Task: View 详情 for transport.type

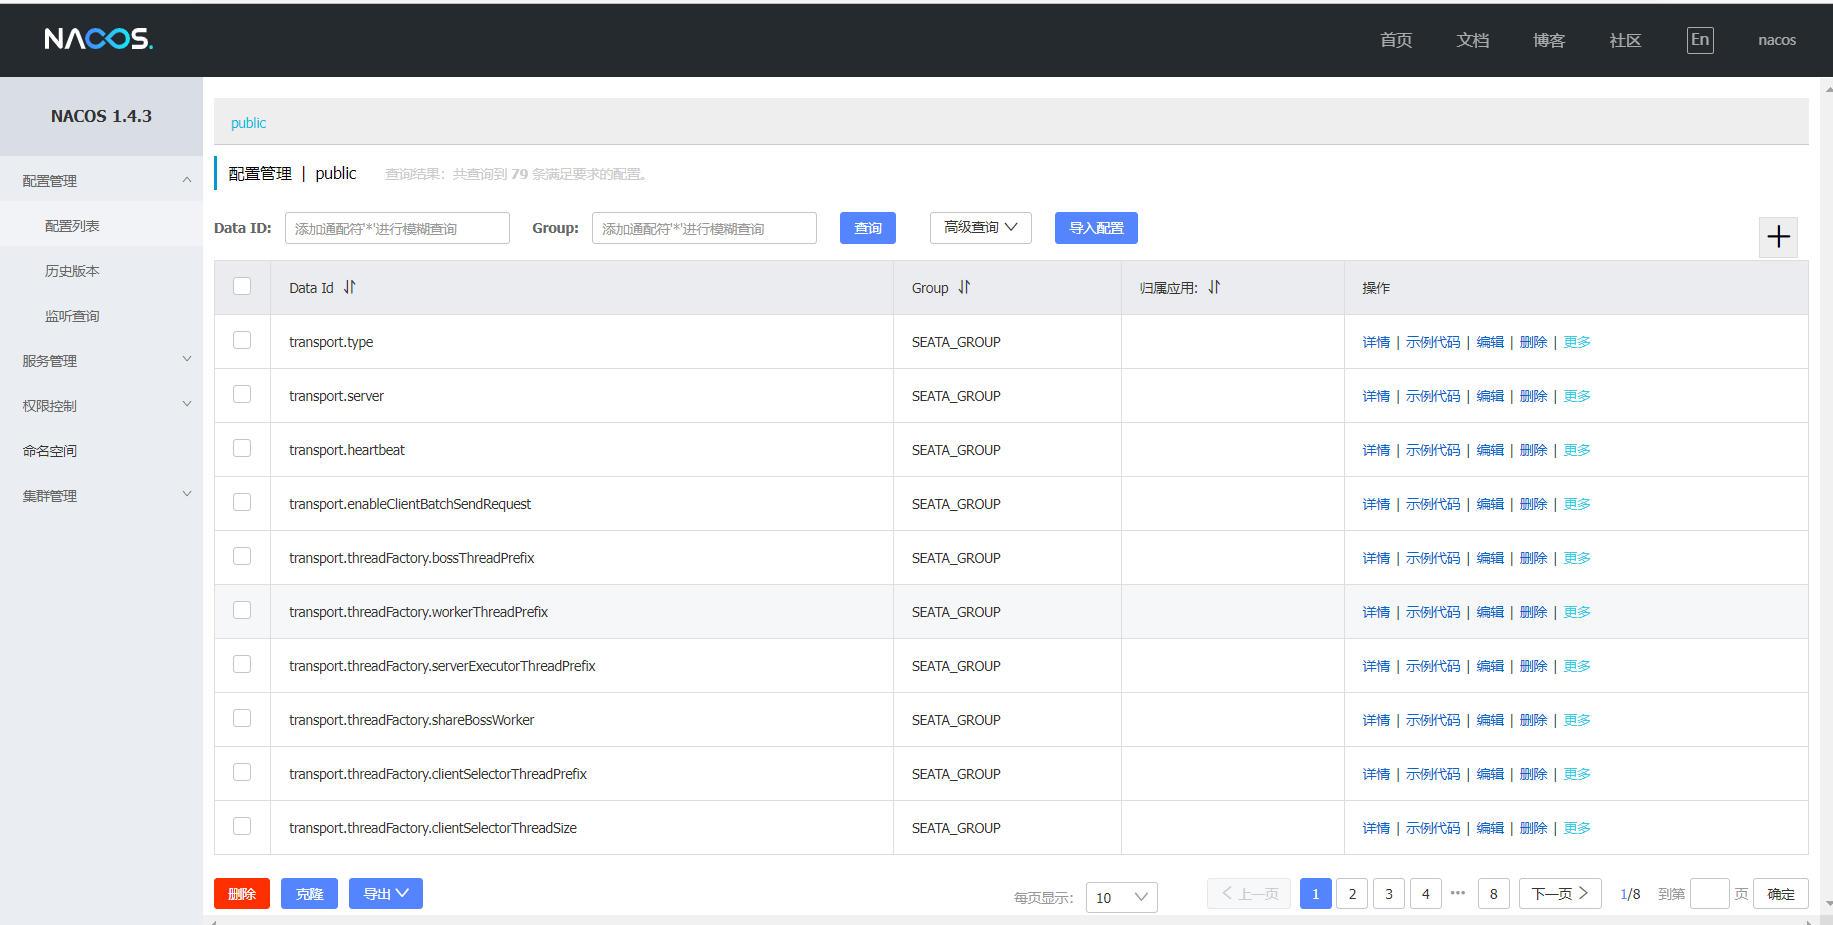Action: [x=1376, y=342]
